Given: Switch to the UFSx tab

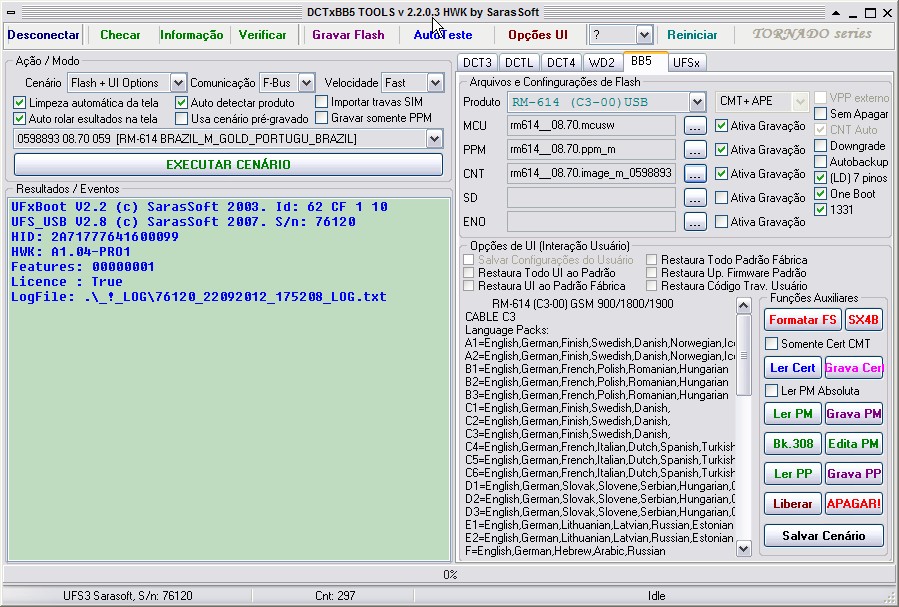Looking at the screenshot, I should coord(686,62).
